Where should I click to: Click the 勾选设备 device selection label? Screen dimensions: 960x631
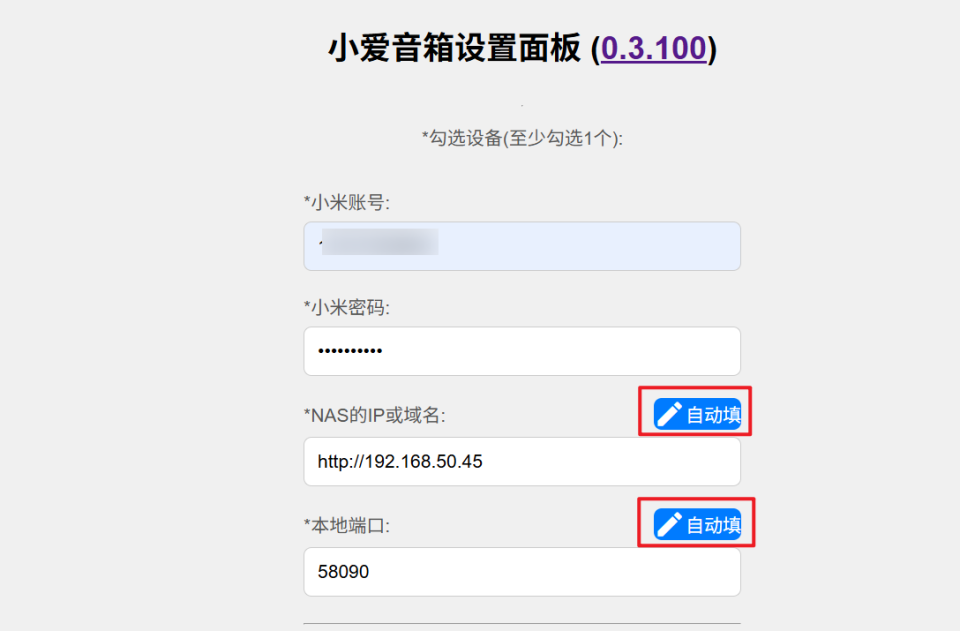521,139
